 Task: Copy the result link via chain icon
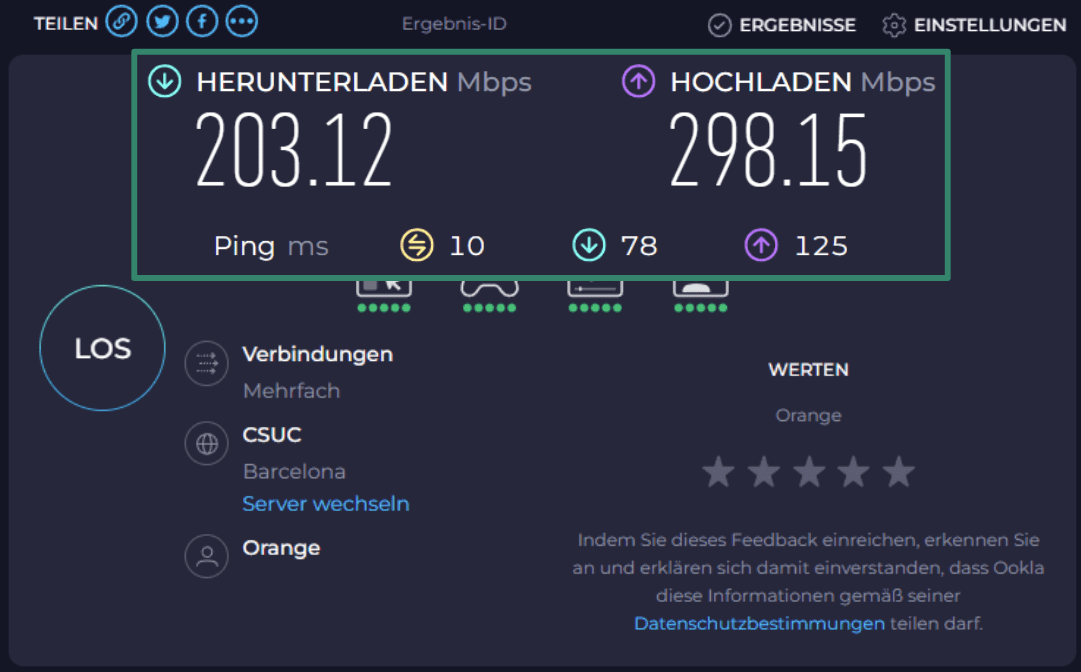point(121,21)
